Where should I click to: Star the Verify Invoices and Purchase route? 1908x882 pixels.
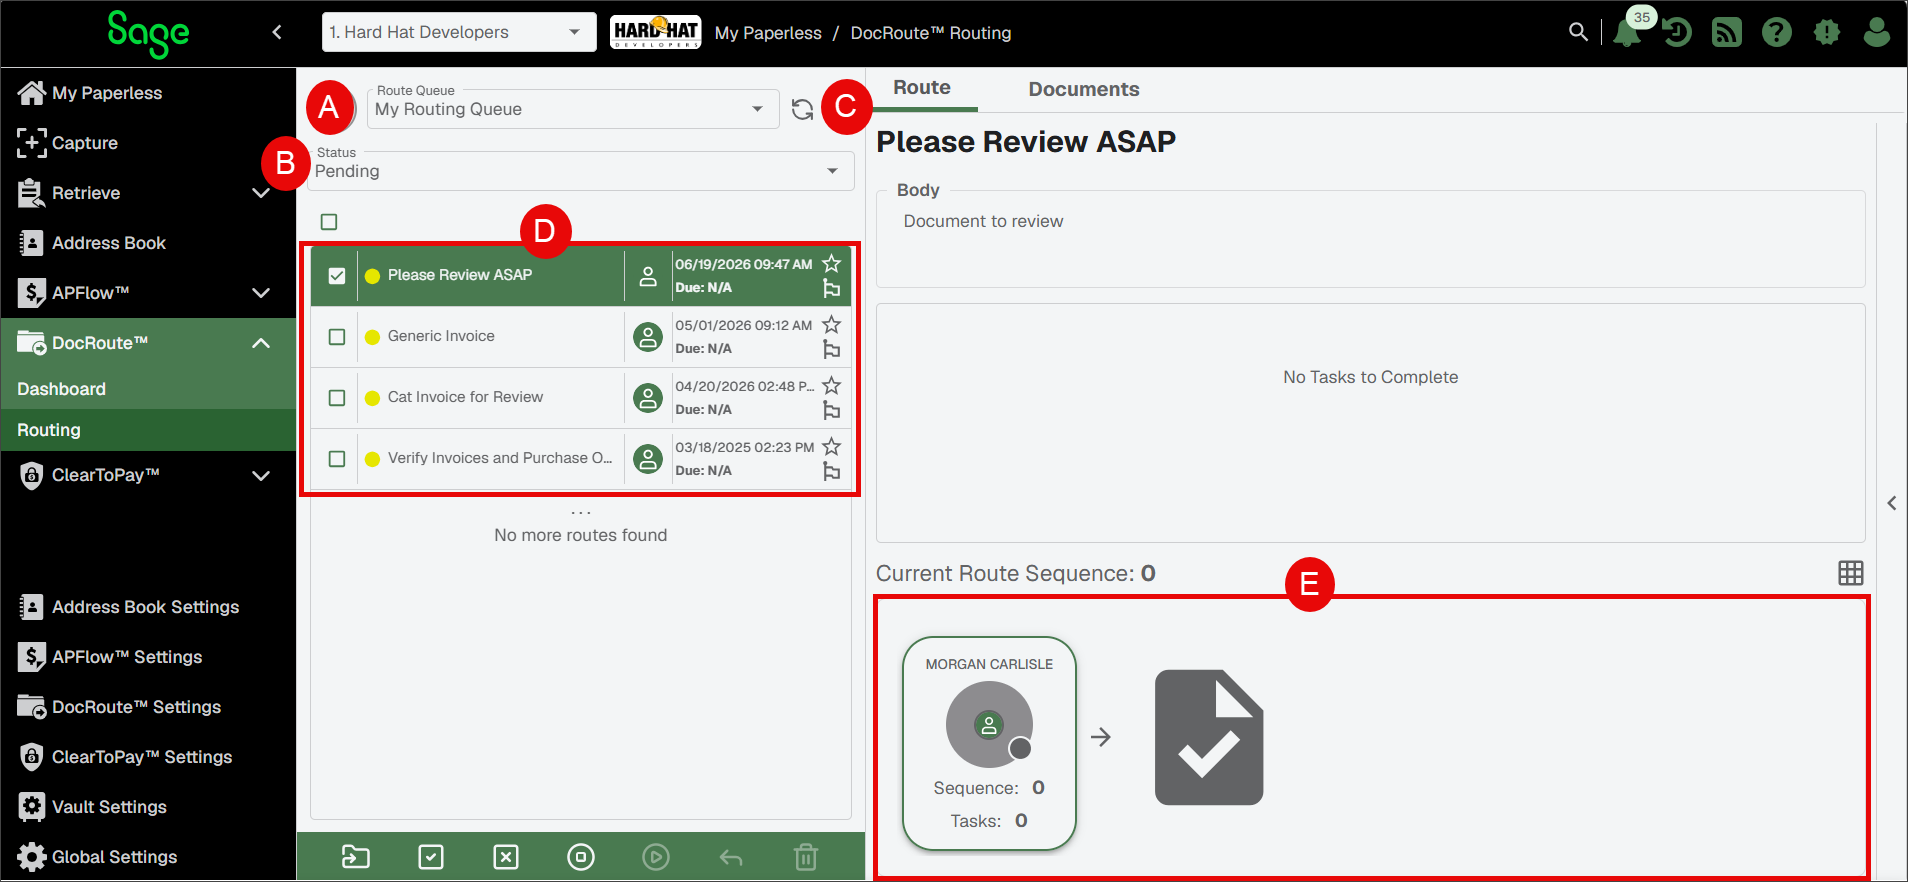point(831,446)
